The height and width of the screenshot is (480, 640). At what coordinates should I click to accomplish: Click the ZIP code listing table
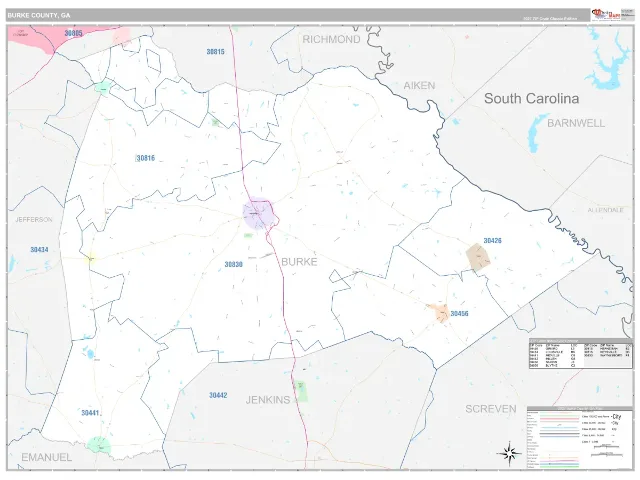[x=581, y=354]
